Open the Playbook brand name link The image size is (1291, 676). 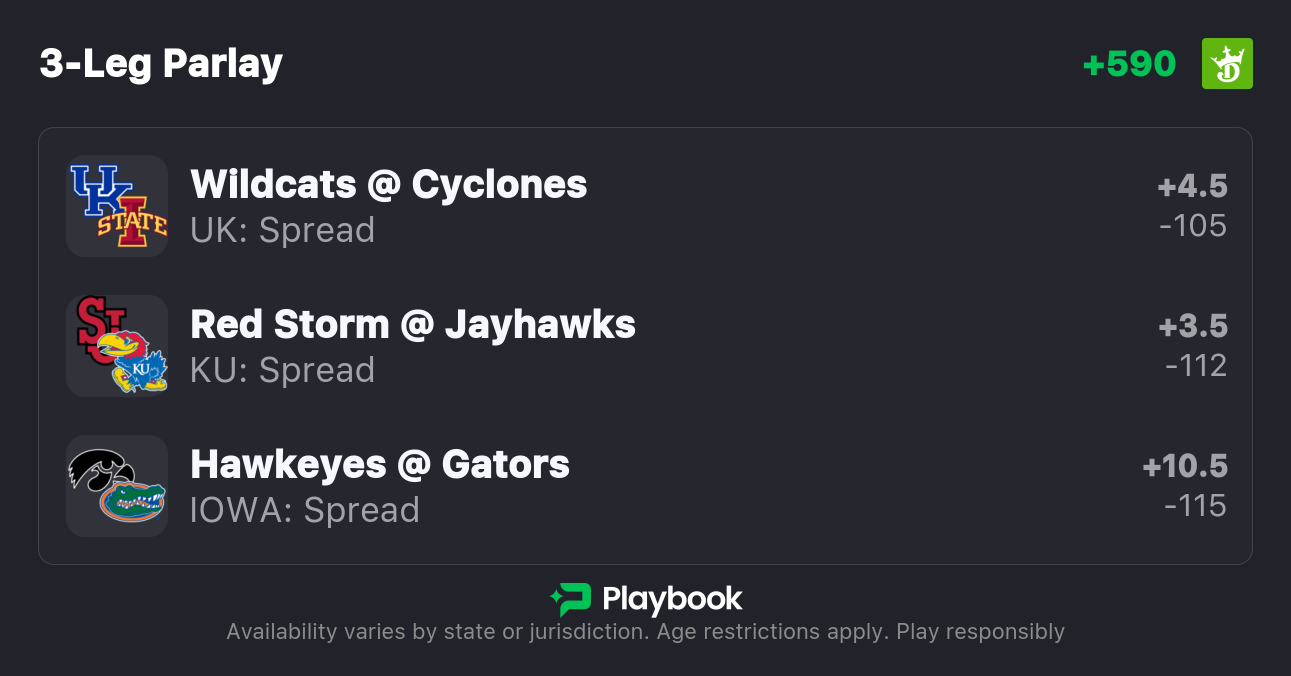click(x=672, y=599)
